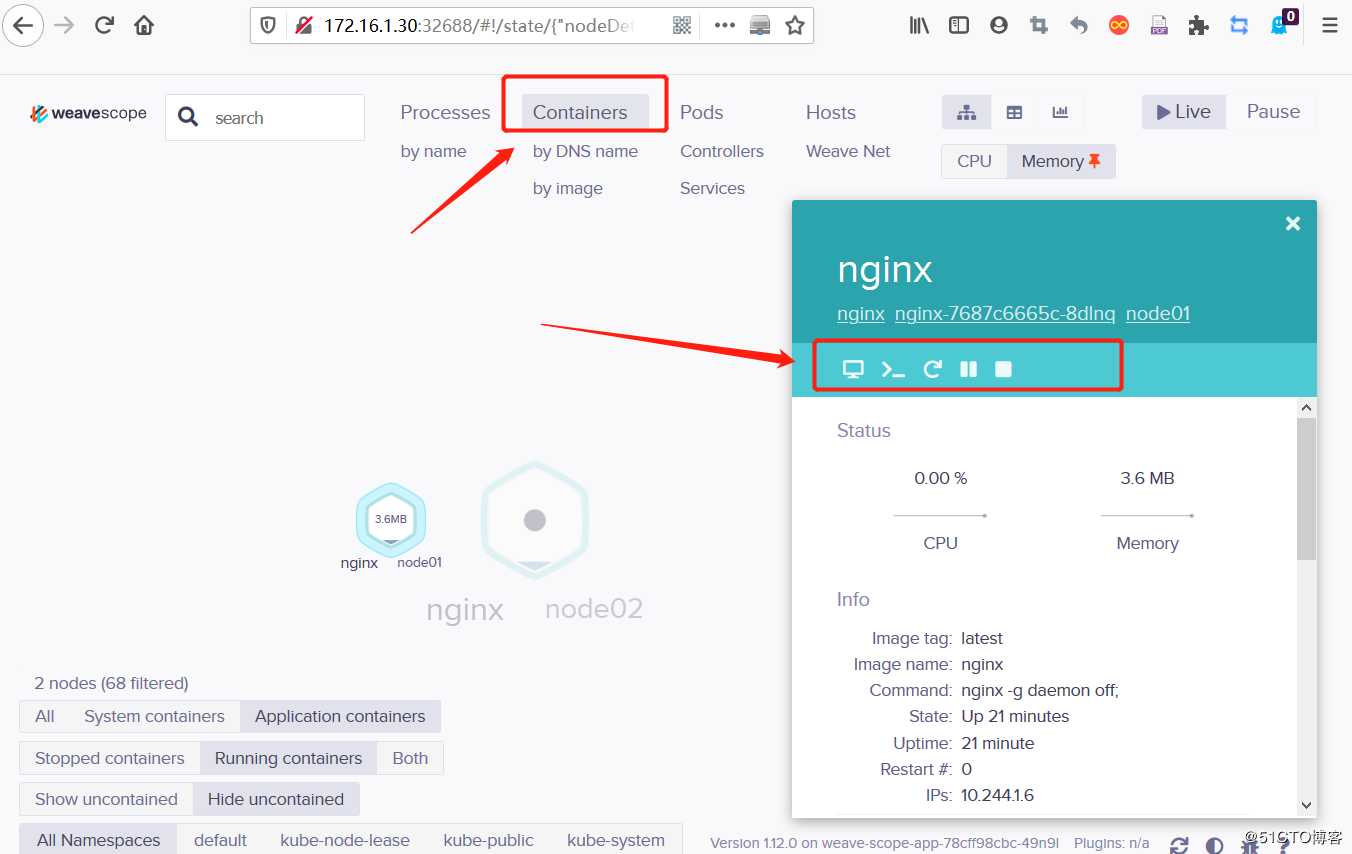Viewport: 1352px width, 854px height.
Task: Stop the nginx container icon
Action: (1003, 369)
